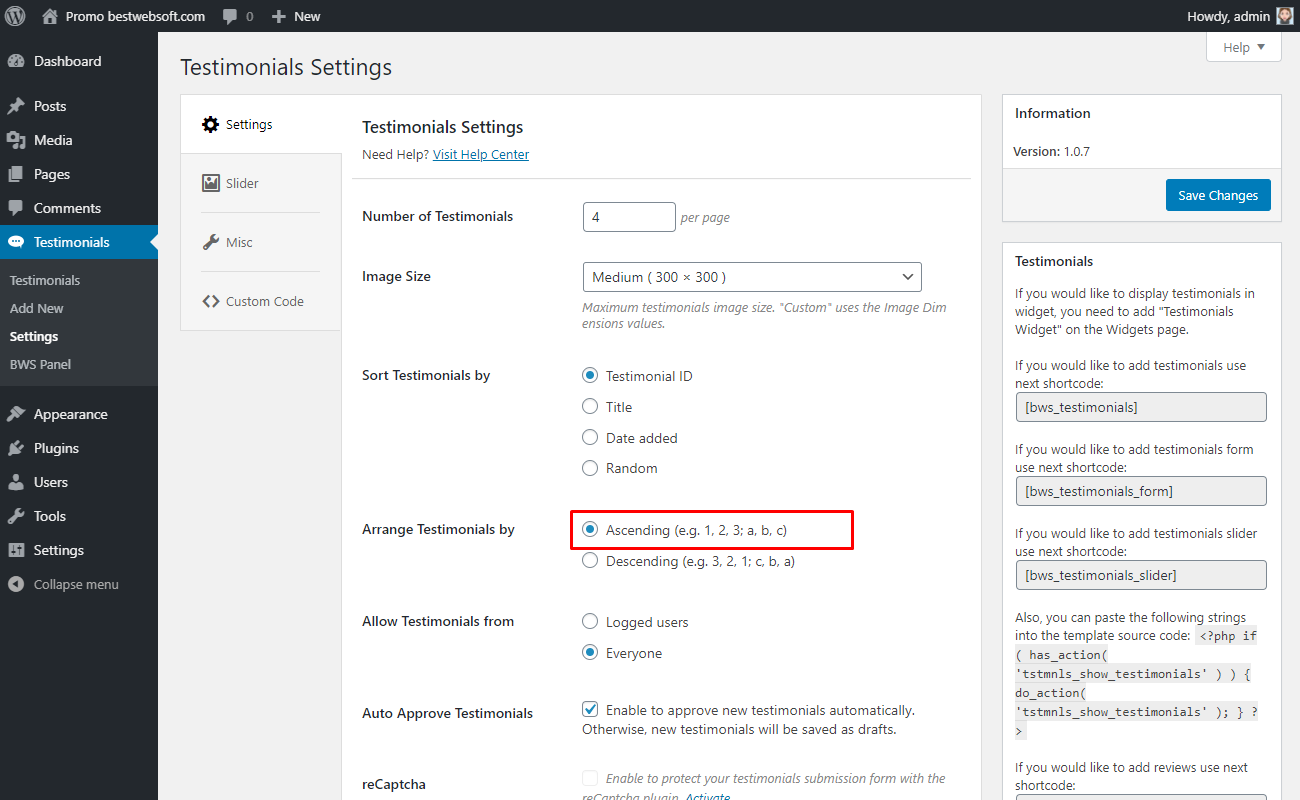Open Plugins menu item

coord(78,448)
